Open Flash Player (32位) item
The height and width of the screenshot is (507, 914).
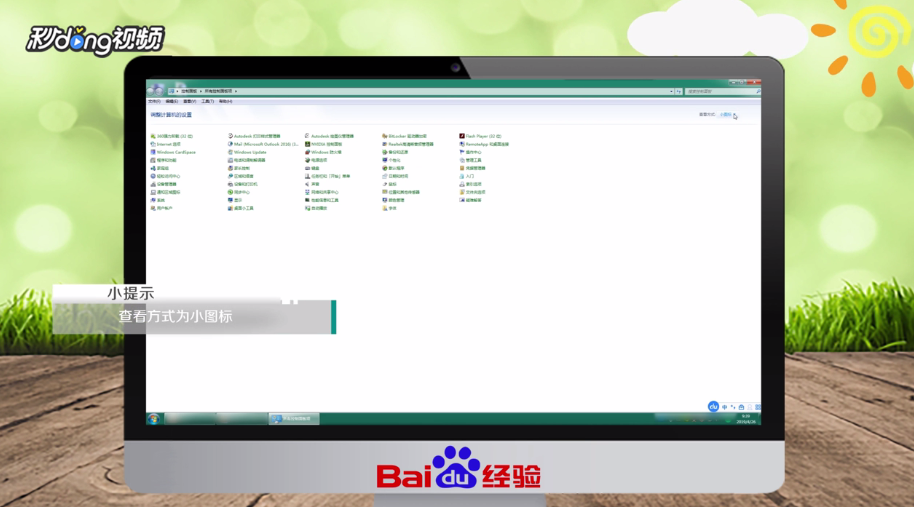pyautogui.click(x=480, y=136)
